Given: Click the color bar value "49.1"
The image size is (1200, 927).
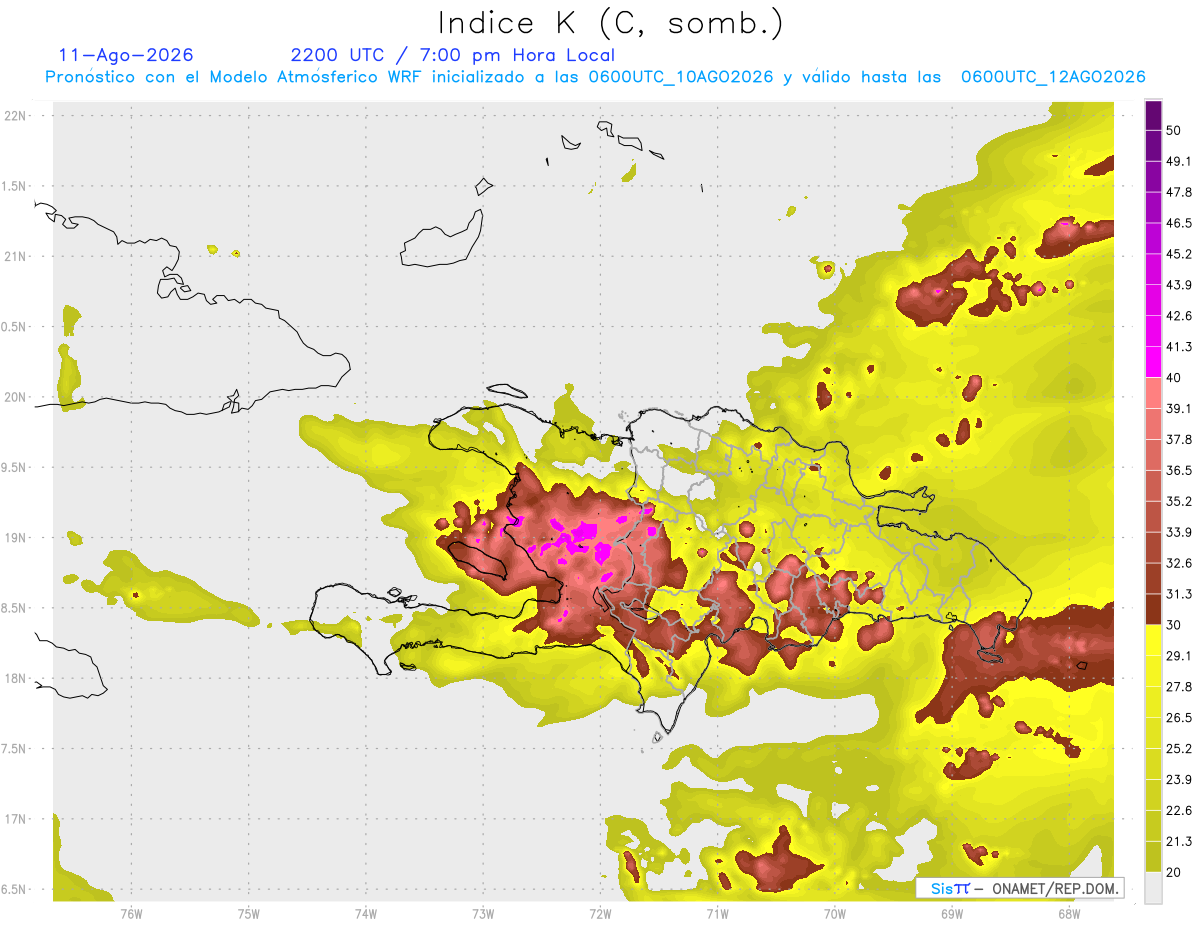Looking at the screenshot, I should [1178, 161].
